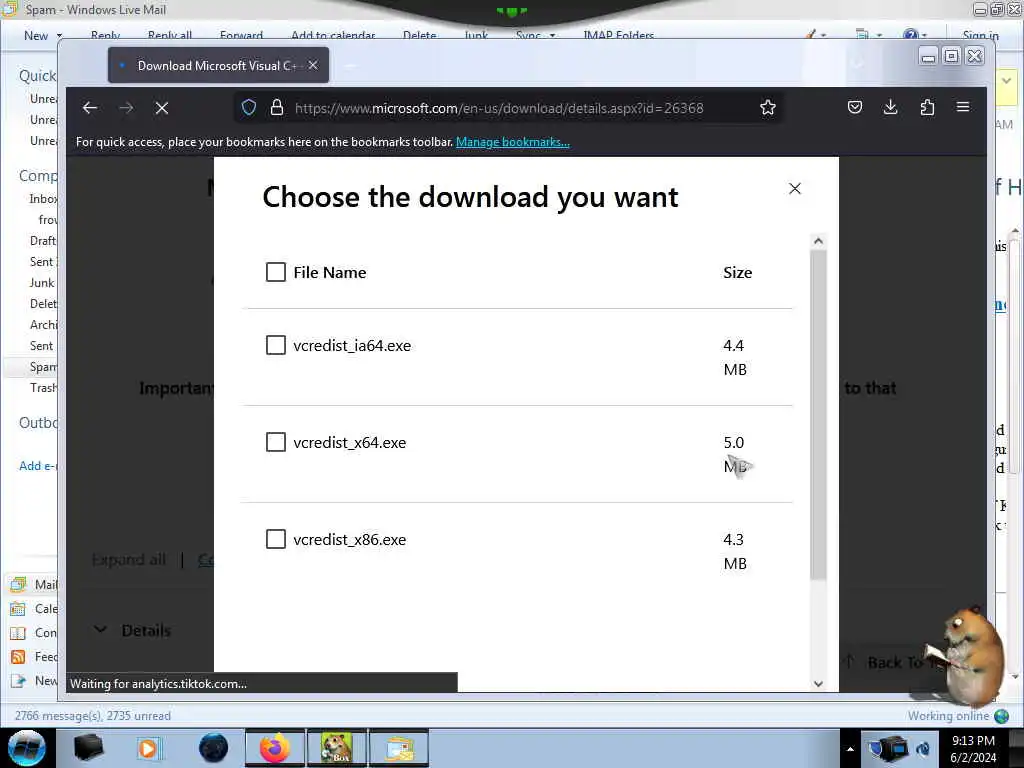Viewport: 1024px width, 768px height.
Task: Click the 4.3 MB size value
Action: point(735,551)
